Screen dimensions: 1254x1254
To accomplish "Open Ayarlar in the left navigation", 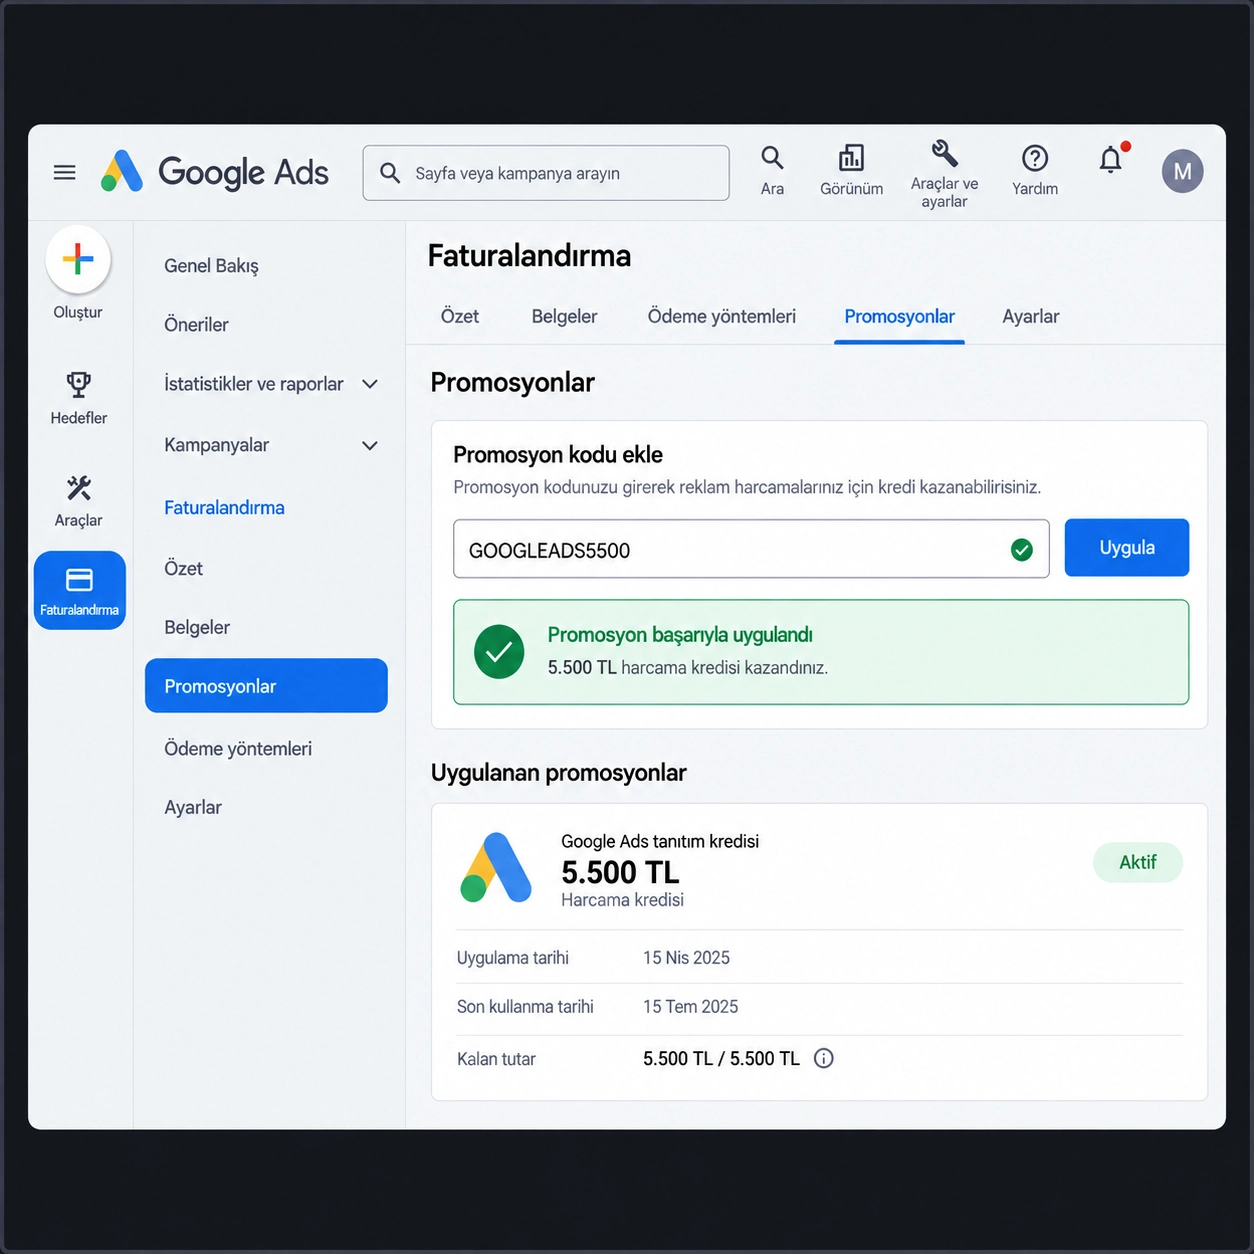I will pos(193,807).
